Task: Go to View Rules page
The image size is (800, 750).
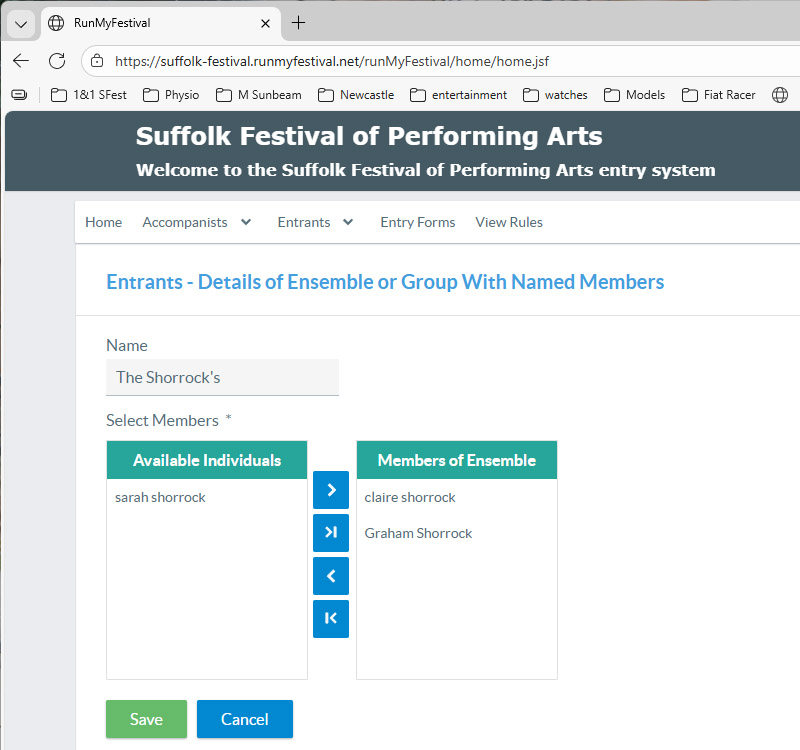Action: tap(509, 222)
